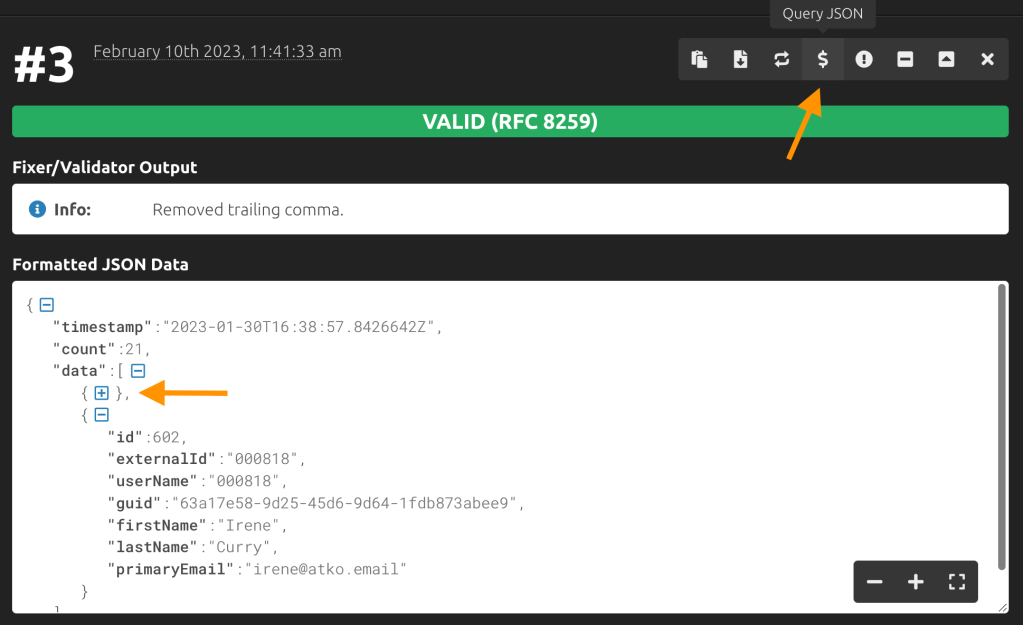Image resolution: width=1023 pixels, height=625 pixels.
Task: Close result #3 with the X icon
Action: (x=988, y=60)
